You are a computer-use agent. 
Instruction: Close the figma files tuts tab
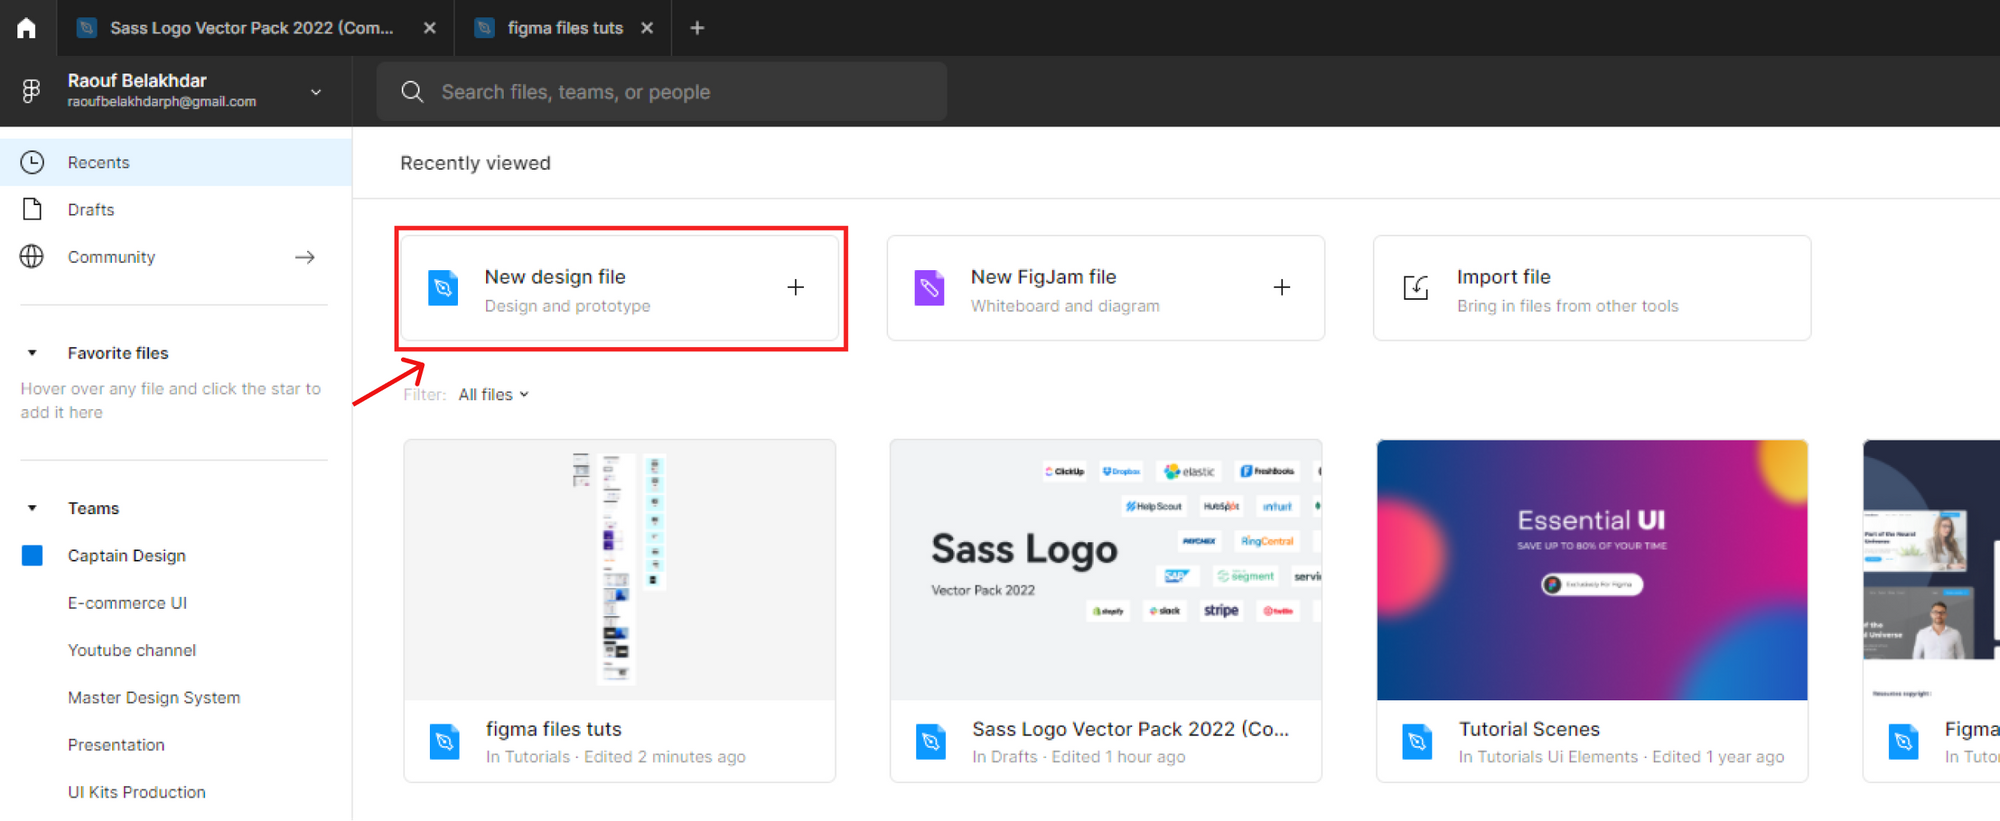647,28
